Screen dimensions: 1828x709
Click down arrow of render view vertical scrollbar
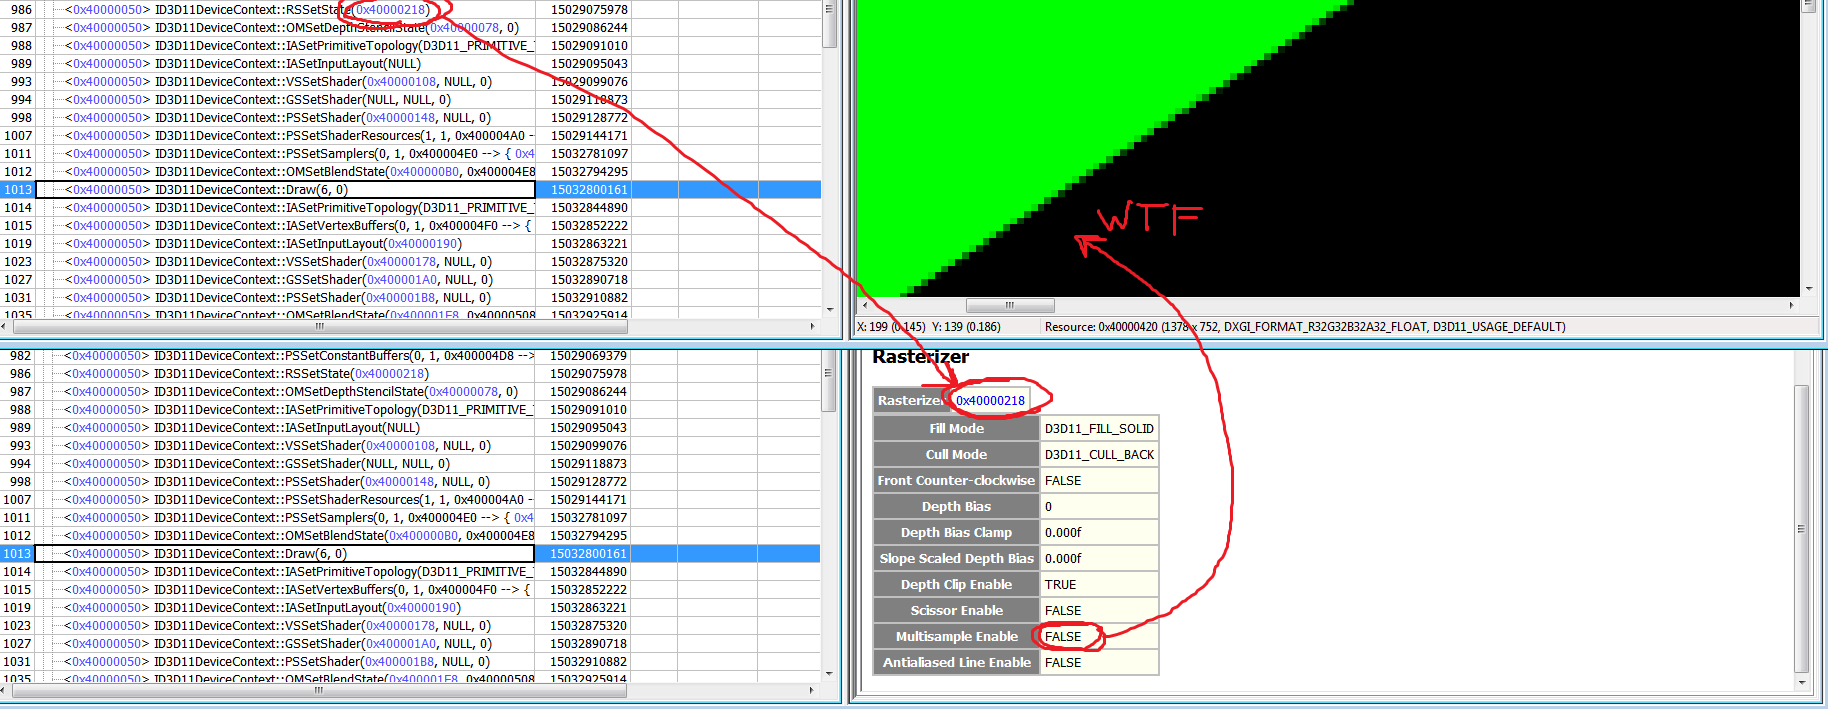(1808, 289)
